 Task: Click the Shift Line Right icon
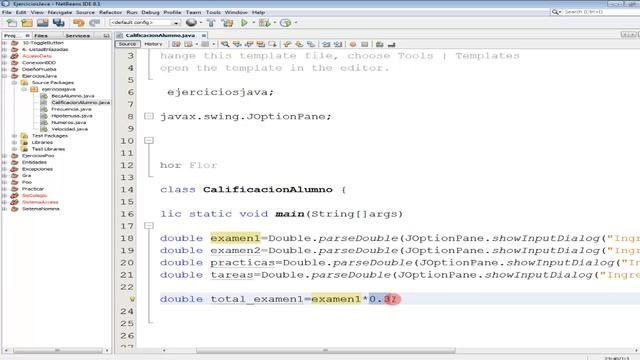tap(338, 44)
